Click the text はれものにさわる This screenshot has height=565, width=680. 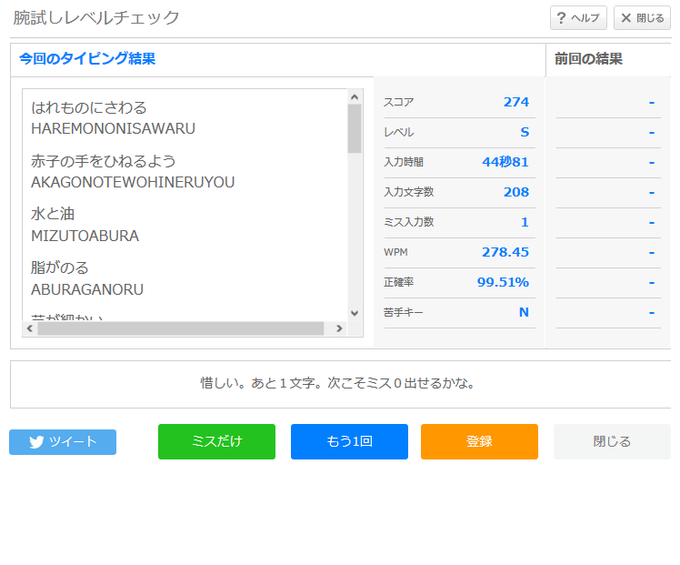(89, 108)
